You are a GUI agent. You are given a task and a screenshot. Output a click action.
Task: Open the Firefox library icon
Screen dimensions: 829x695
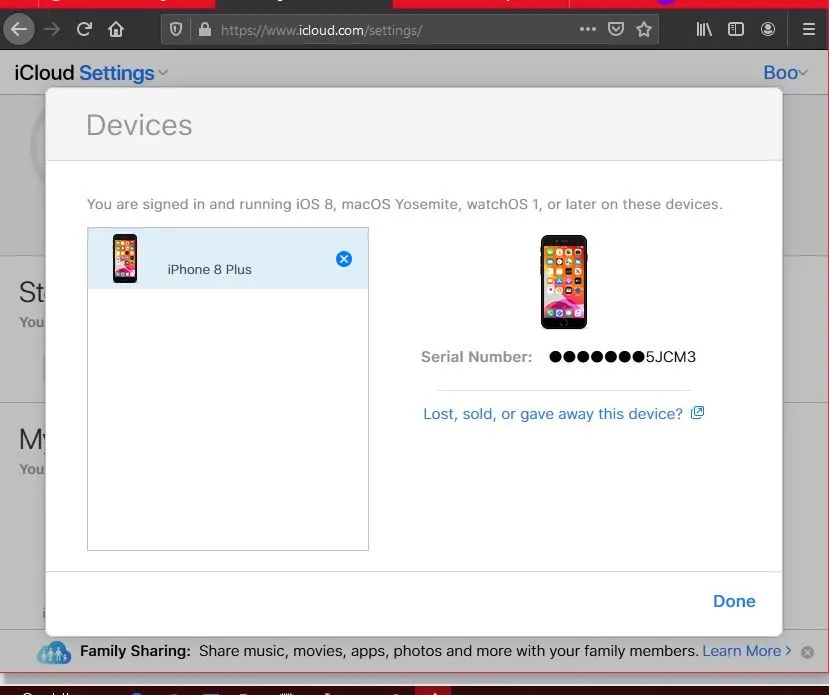[704, 29]
